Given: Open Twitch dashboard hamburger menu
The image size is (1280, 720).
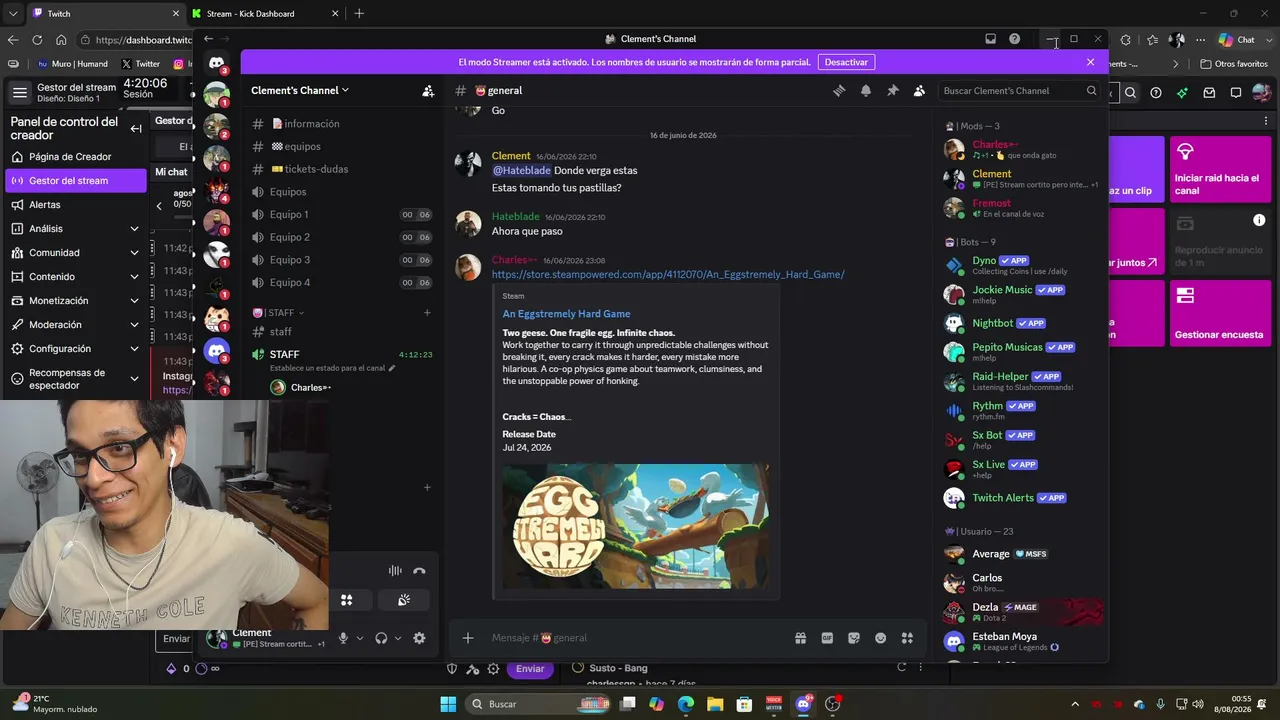Looking at the screenshot, I should (19, 93).
